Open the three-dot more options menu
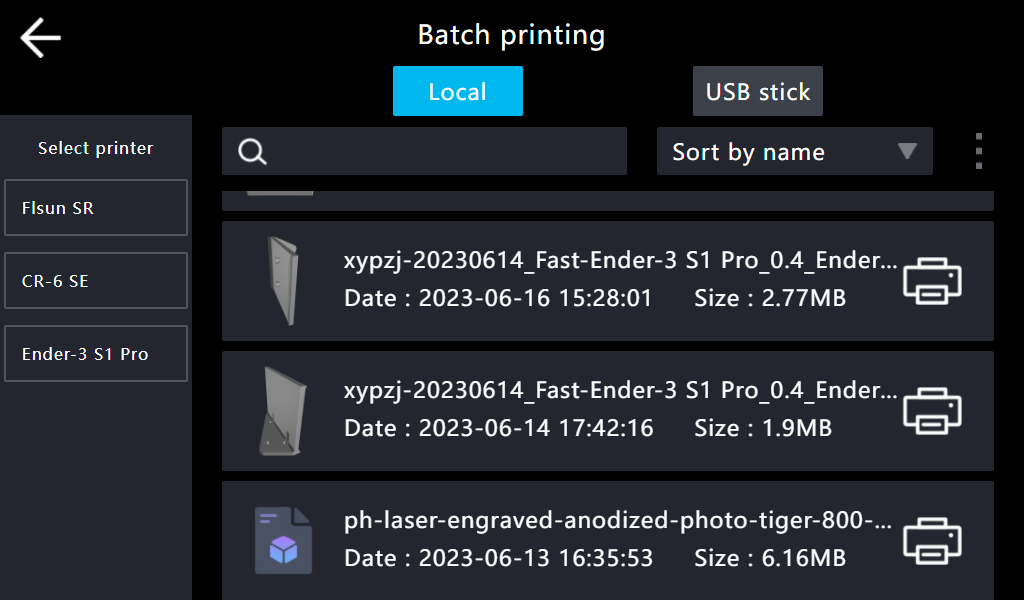1024x600 pixels. (x=978, y=151)
